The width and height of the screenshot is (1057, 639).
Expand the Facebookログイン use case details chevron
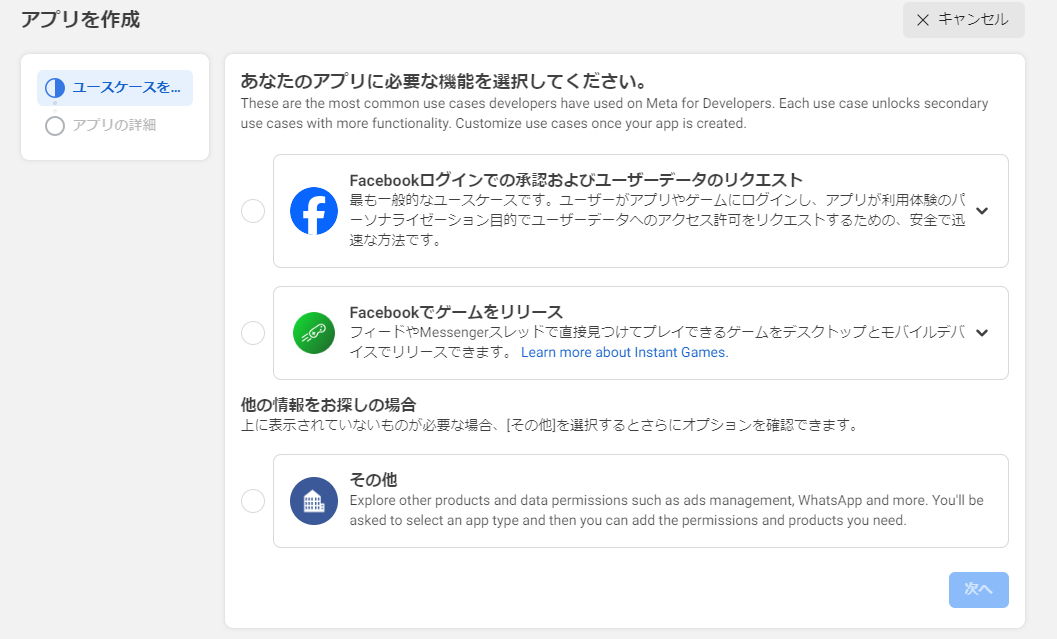(982, 211)
